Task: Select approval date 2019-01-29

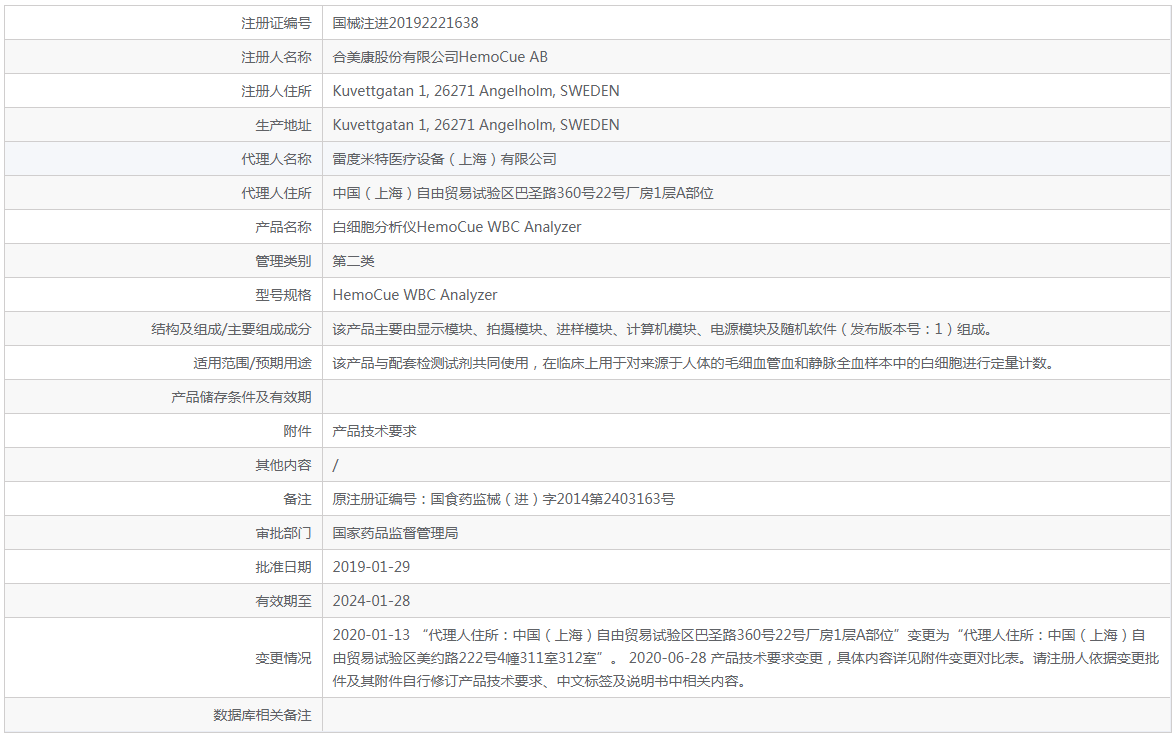Action: [372, 567]
